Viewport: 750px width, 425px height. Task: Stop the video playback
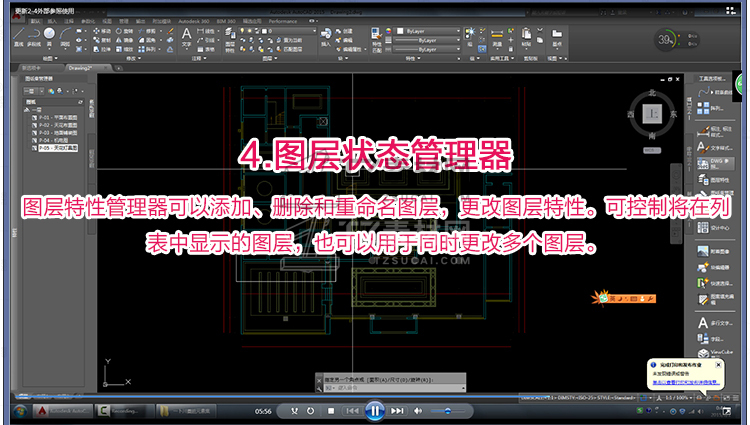click(x=331, y=411)
